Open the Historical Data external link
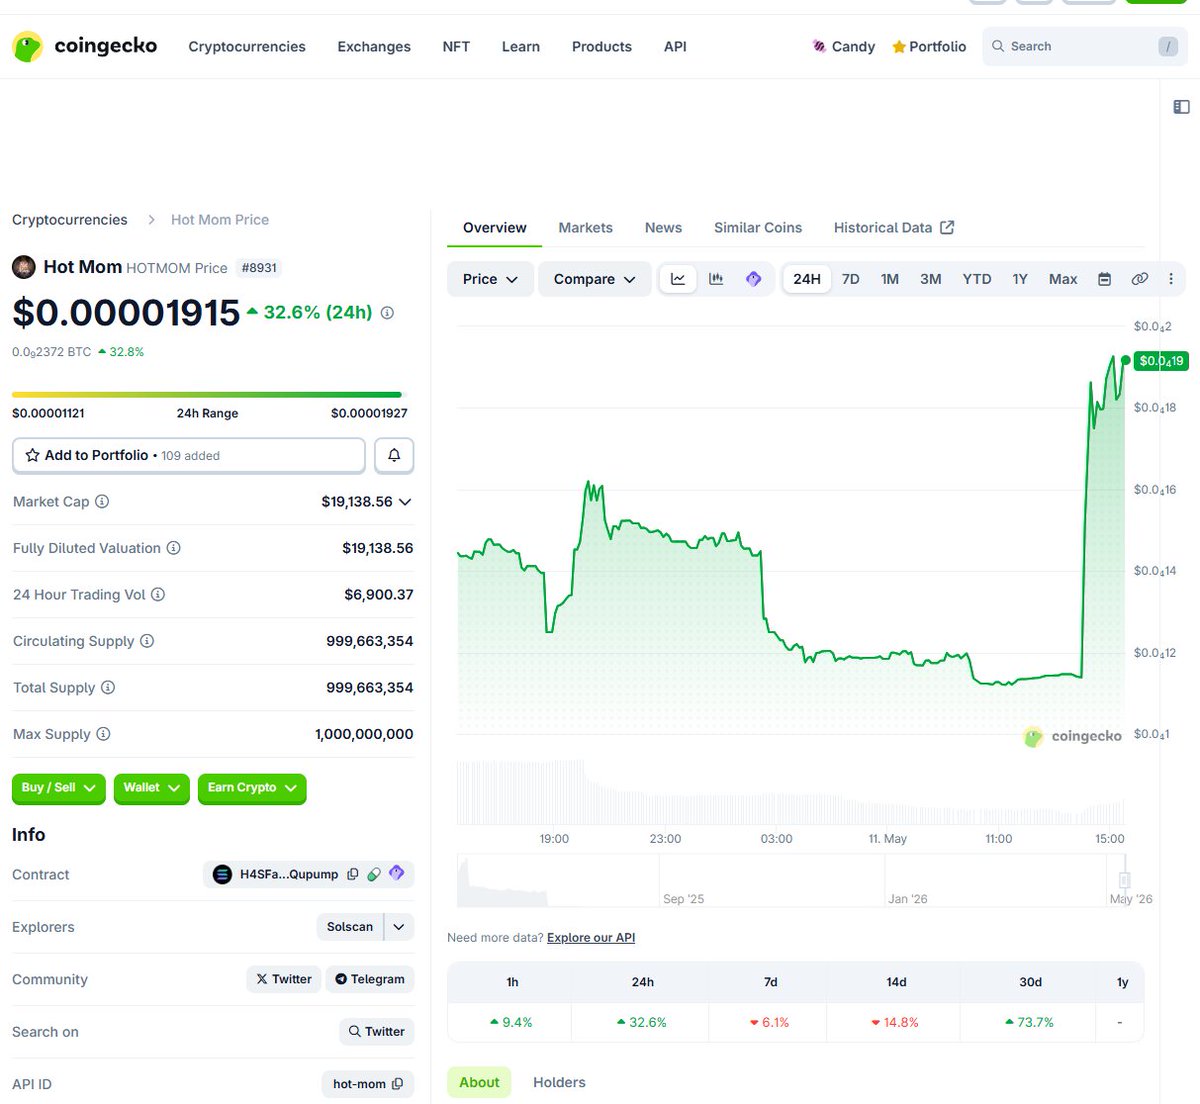Viewport: 1200px width, 1104px height. [894, 228]
